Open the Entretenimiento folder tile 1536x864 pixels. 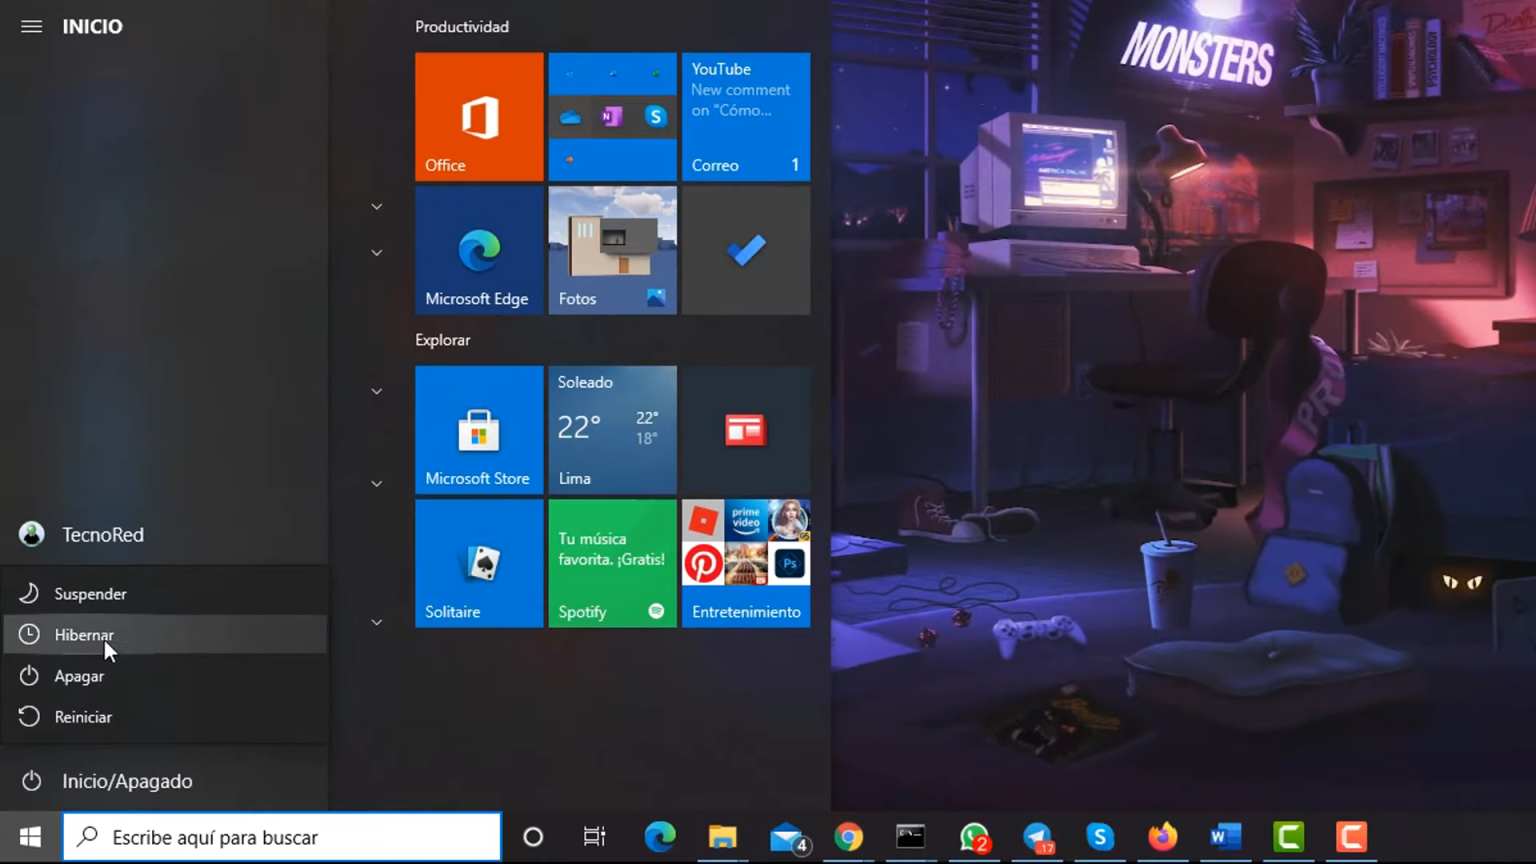click(x=746, y=564)
